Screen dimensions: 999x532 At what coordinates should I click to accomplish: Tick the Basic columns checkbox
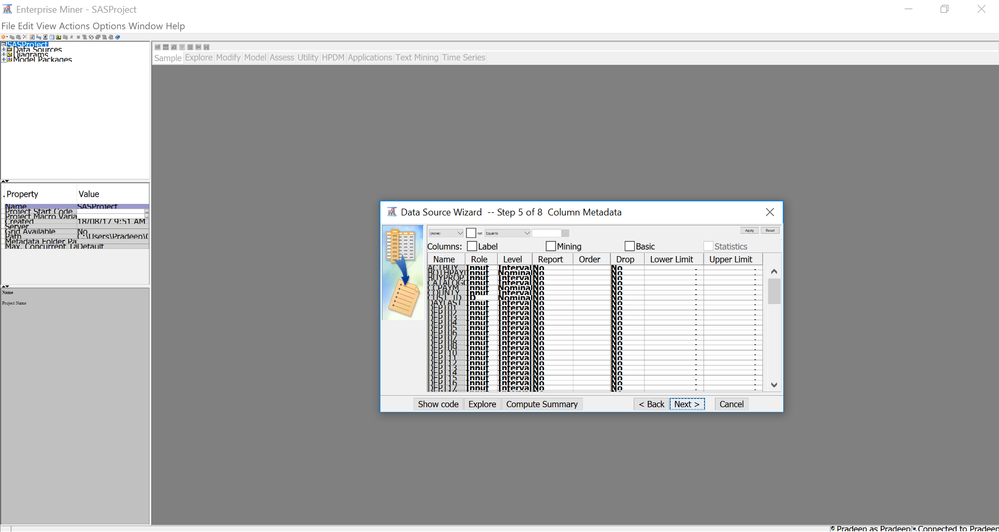[629, 246]
